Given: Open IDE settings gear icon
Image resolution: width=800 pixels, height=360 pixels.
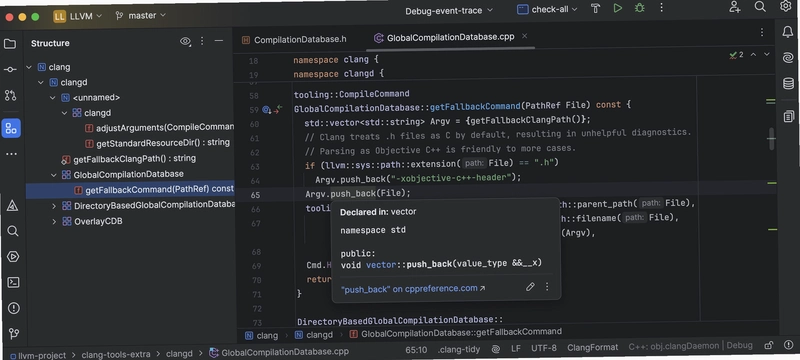Looking at the screenshot, I should pyautogui.click(x=785, y=6).
